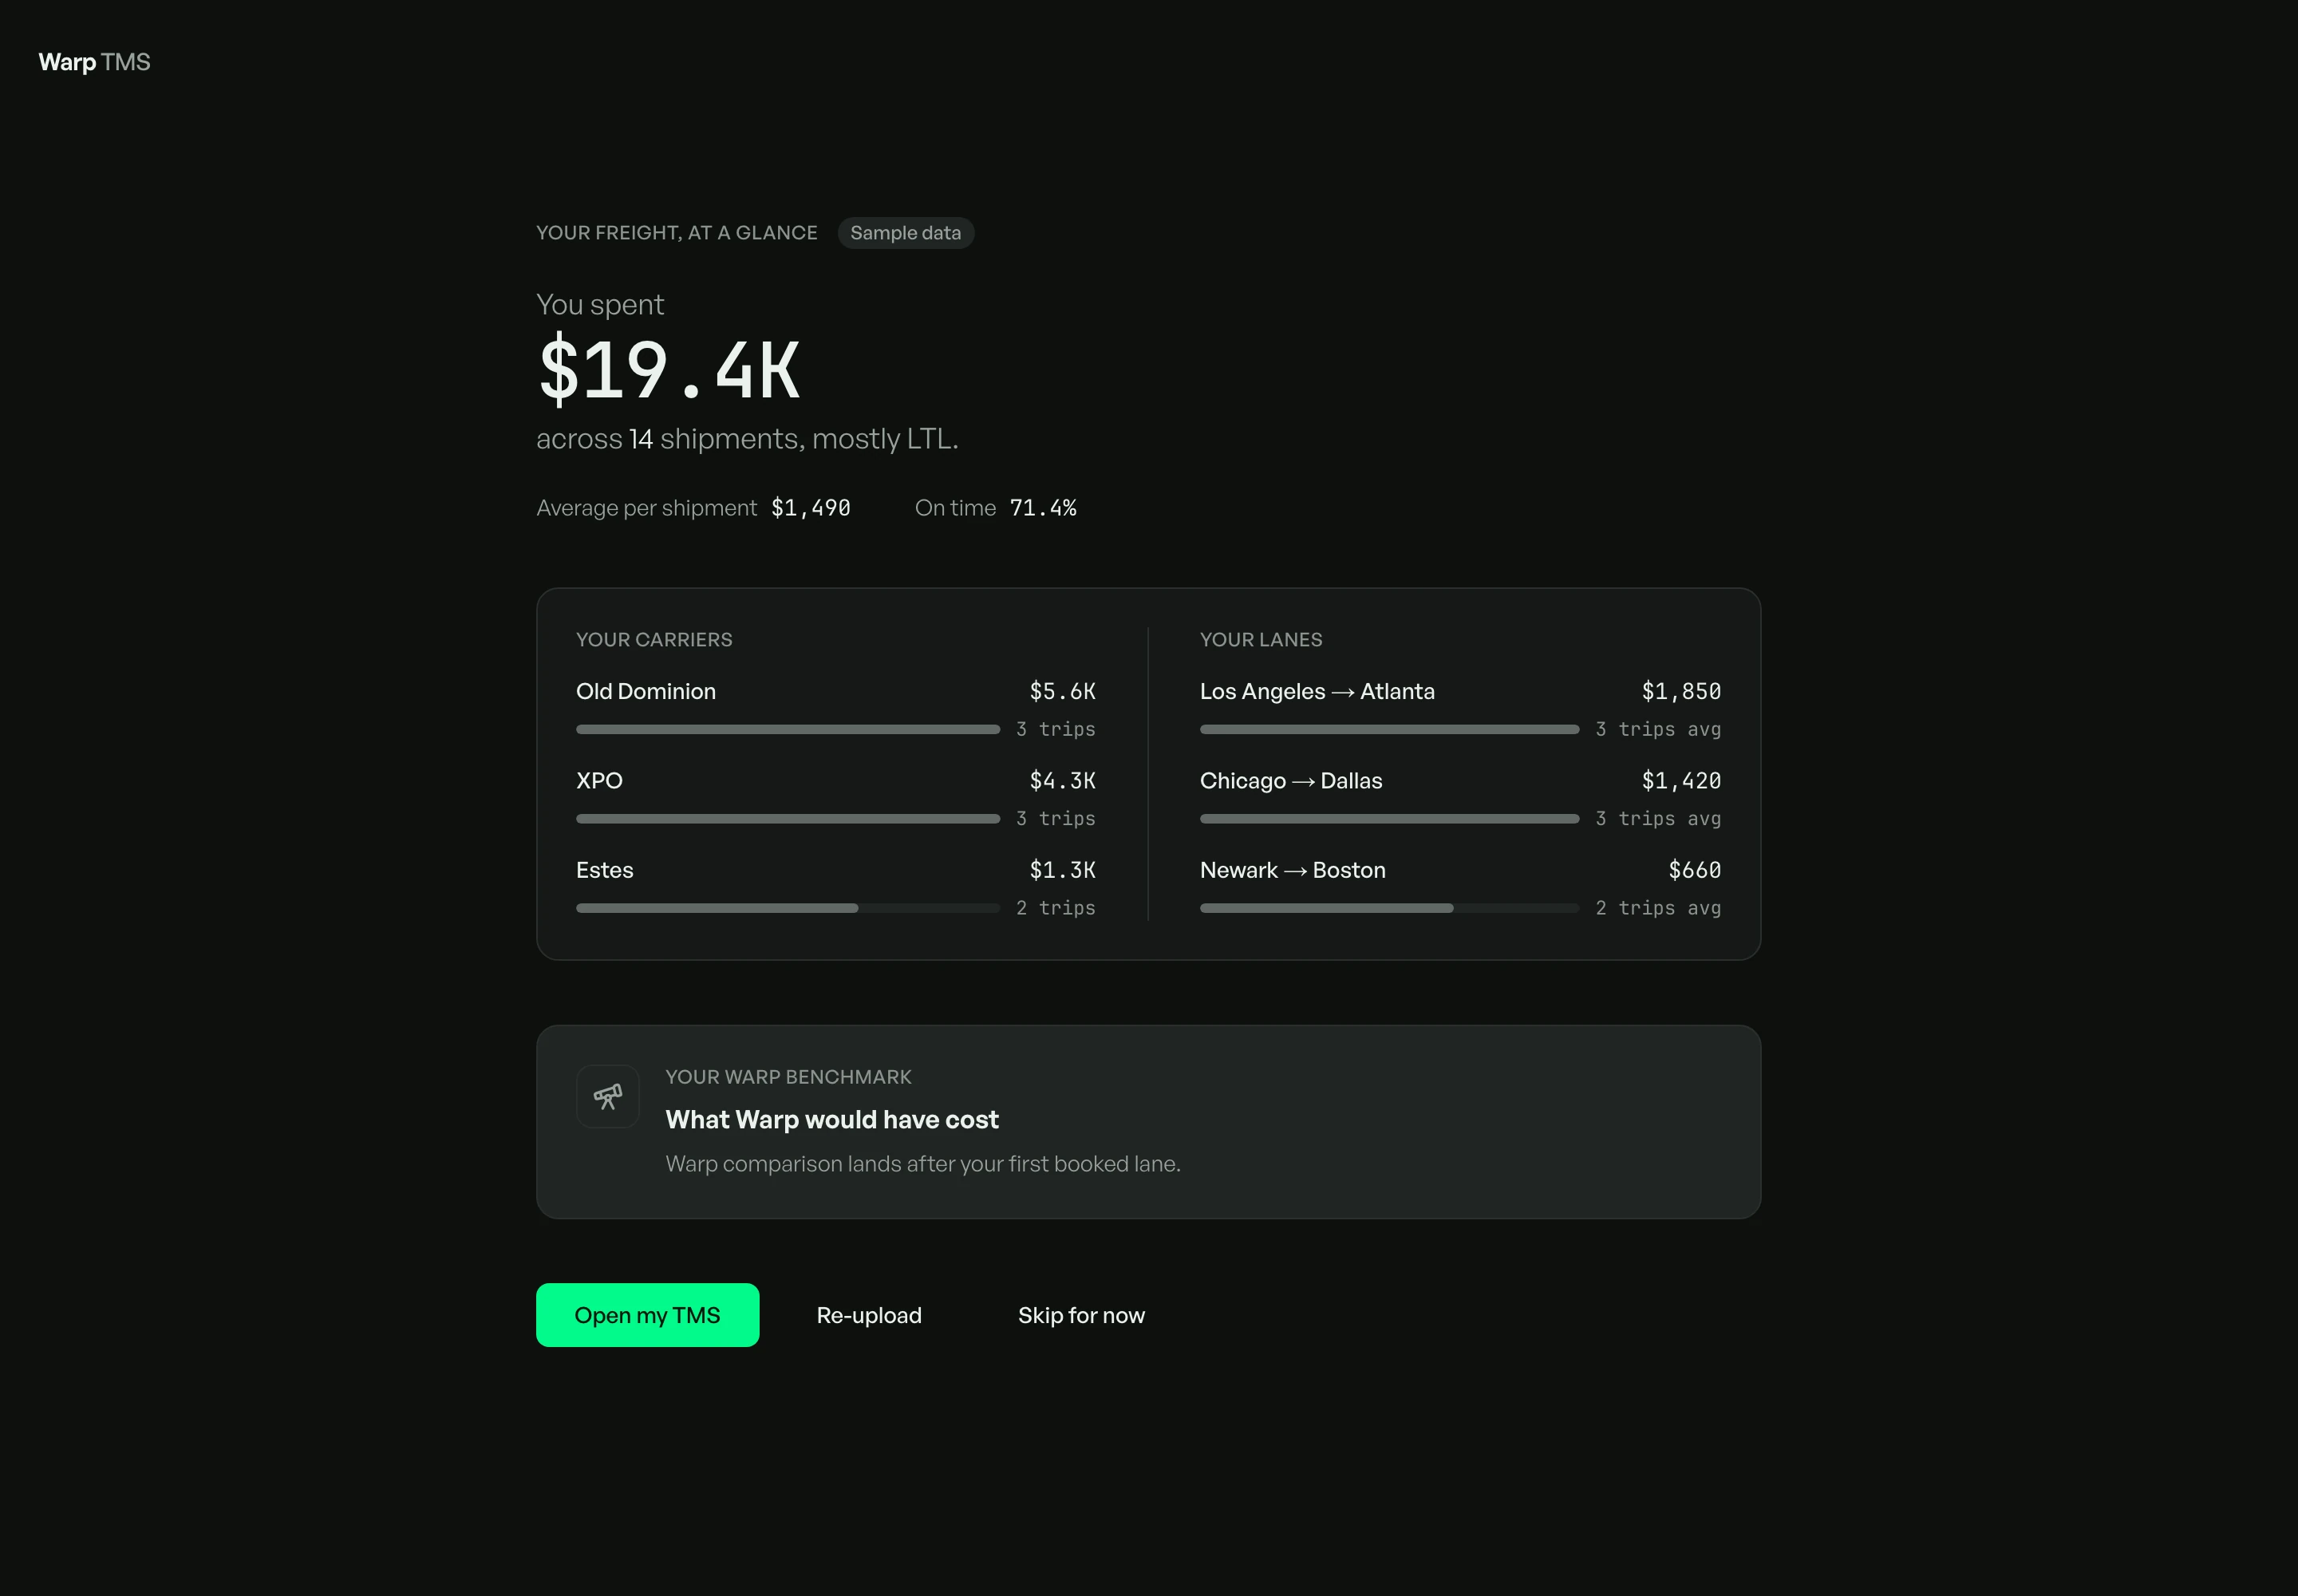
Task: Click the $1,850 lane average
Action: (1681, 691)
